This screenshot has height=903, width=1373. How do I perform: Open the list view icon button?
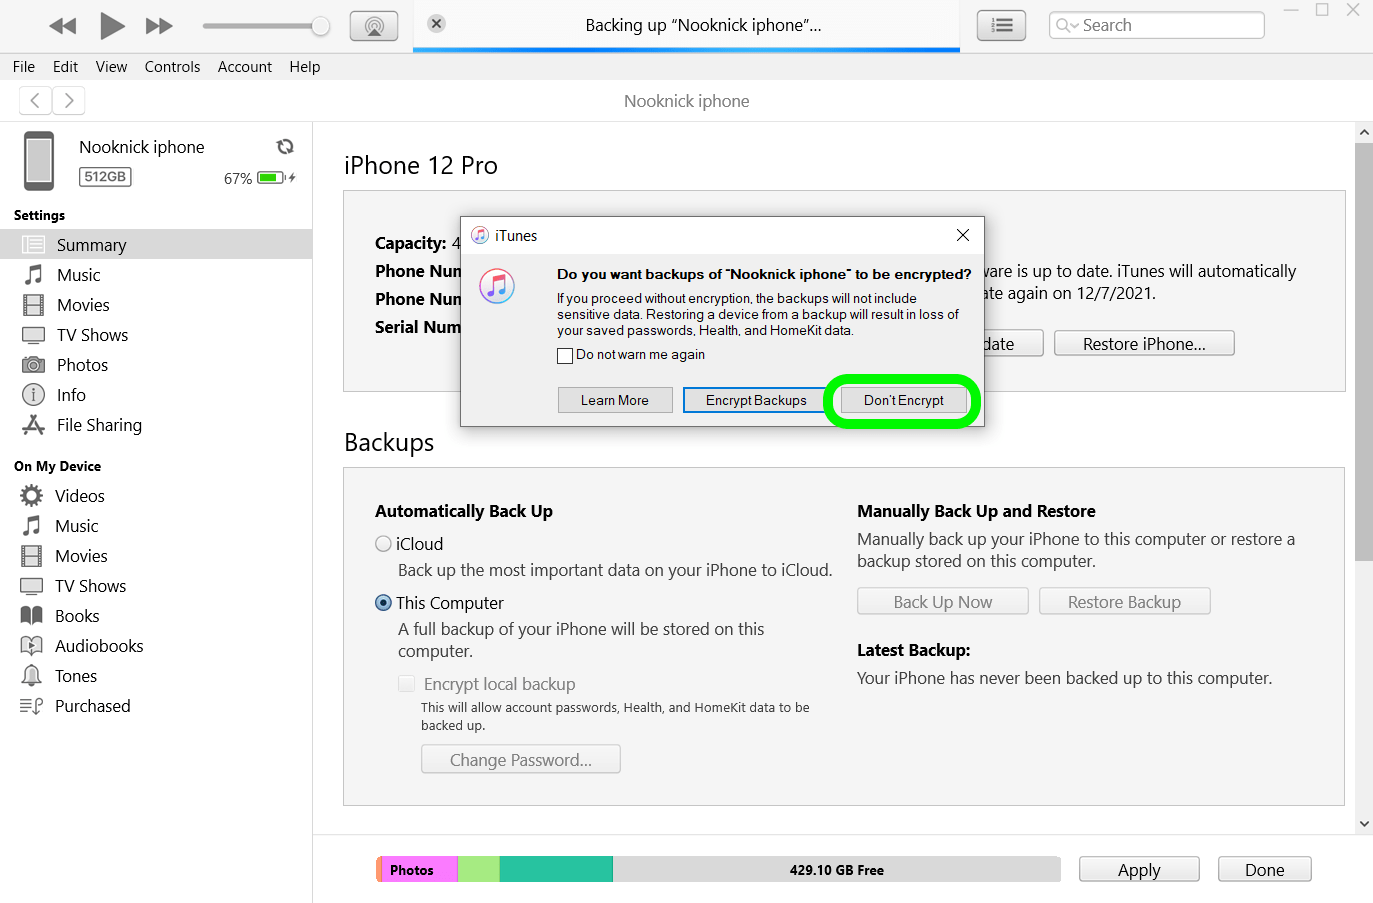click(x=1001, y=26)
